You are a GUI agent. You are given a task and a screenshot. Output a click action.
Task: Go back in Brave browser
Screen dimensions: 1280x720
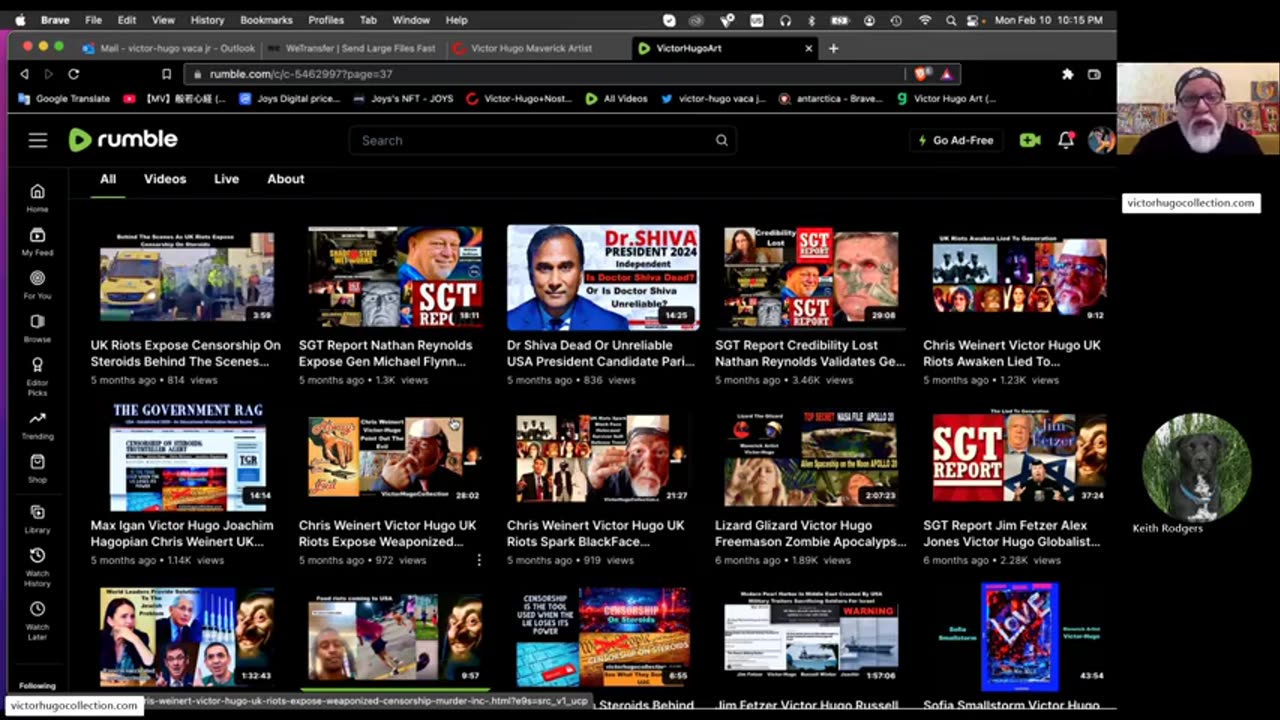coord(24,74)
